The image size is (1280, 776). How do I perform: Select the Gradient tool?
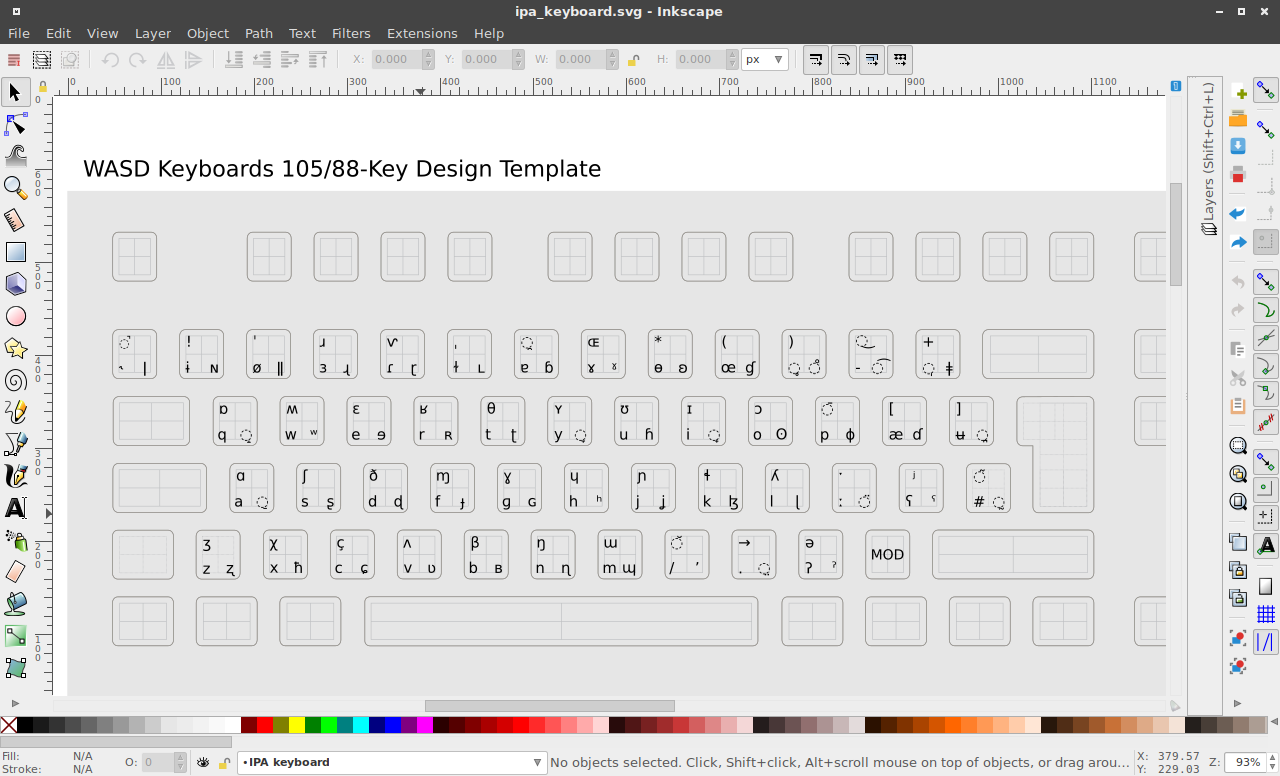click(15, 636)
